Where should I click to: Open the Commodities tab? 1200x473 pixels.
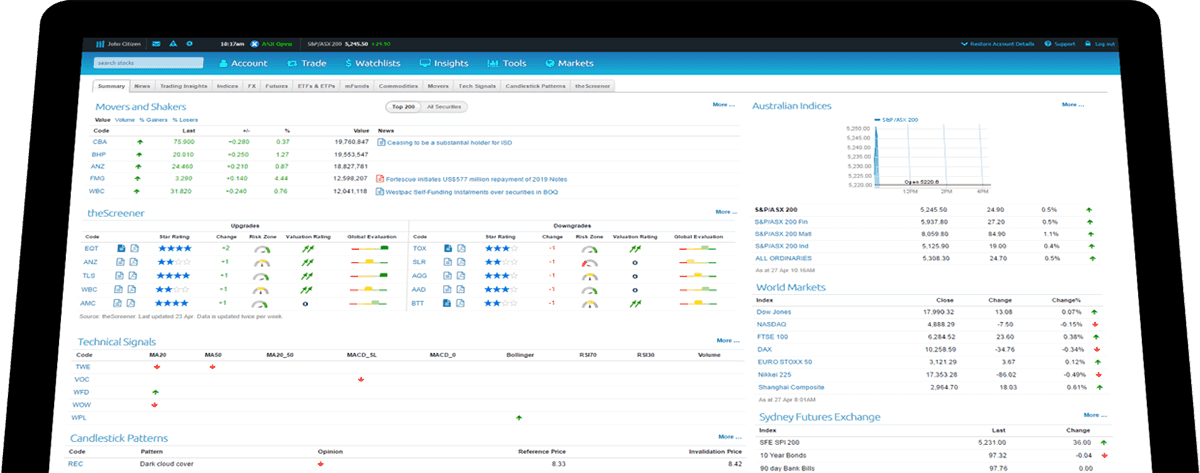coord(400,87)
